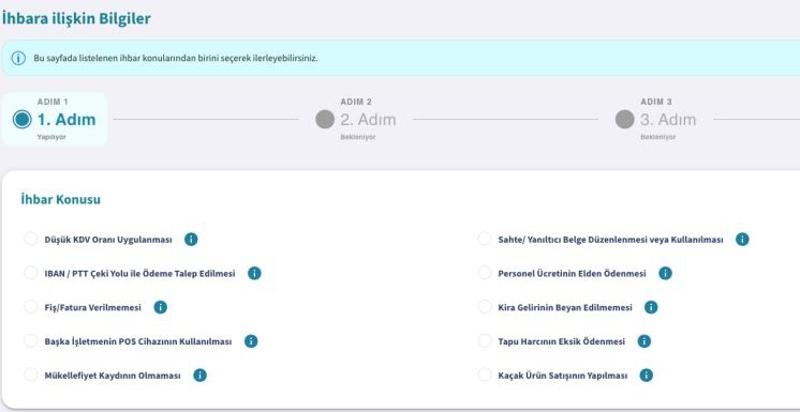Click info icon next to Fiş/Fatura Verilmemesi

tap(160, 307)
